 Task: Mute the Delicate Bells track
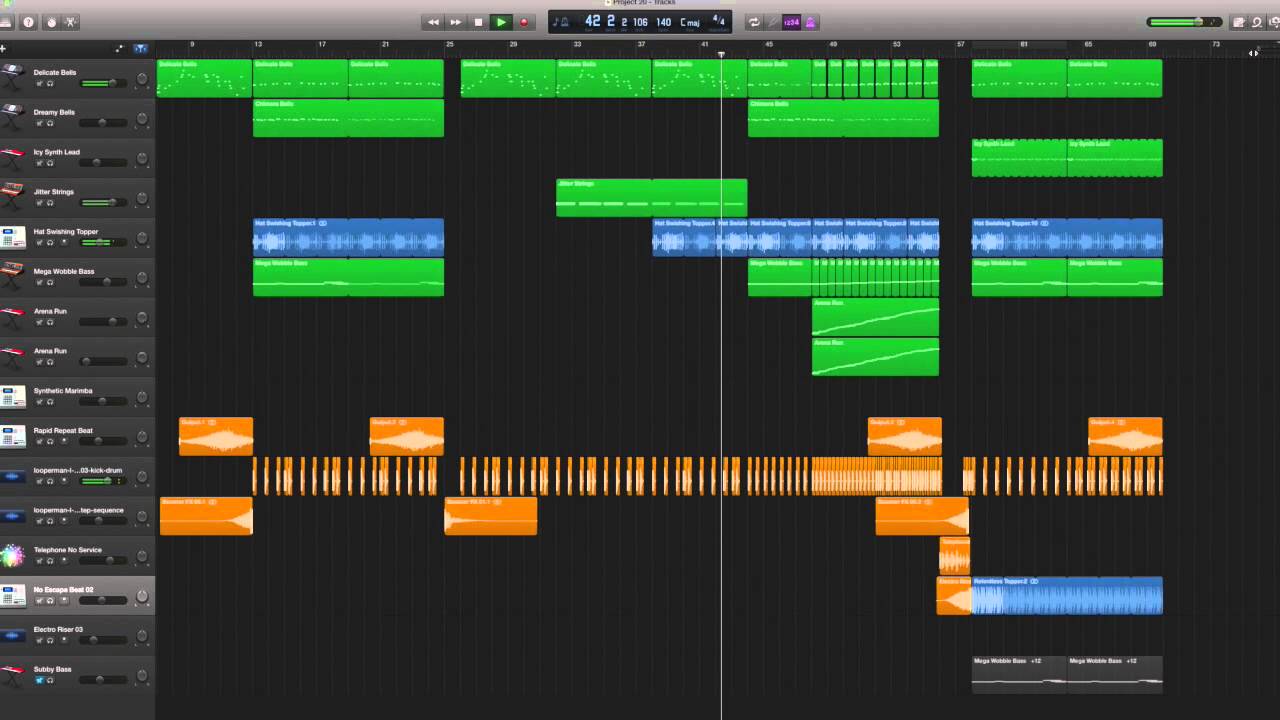[39, 83]
